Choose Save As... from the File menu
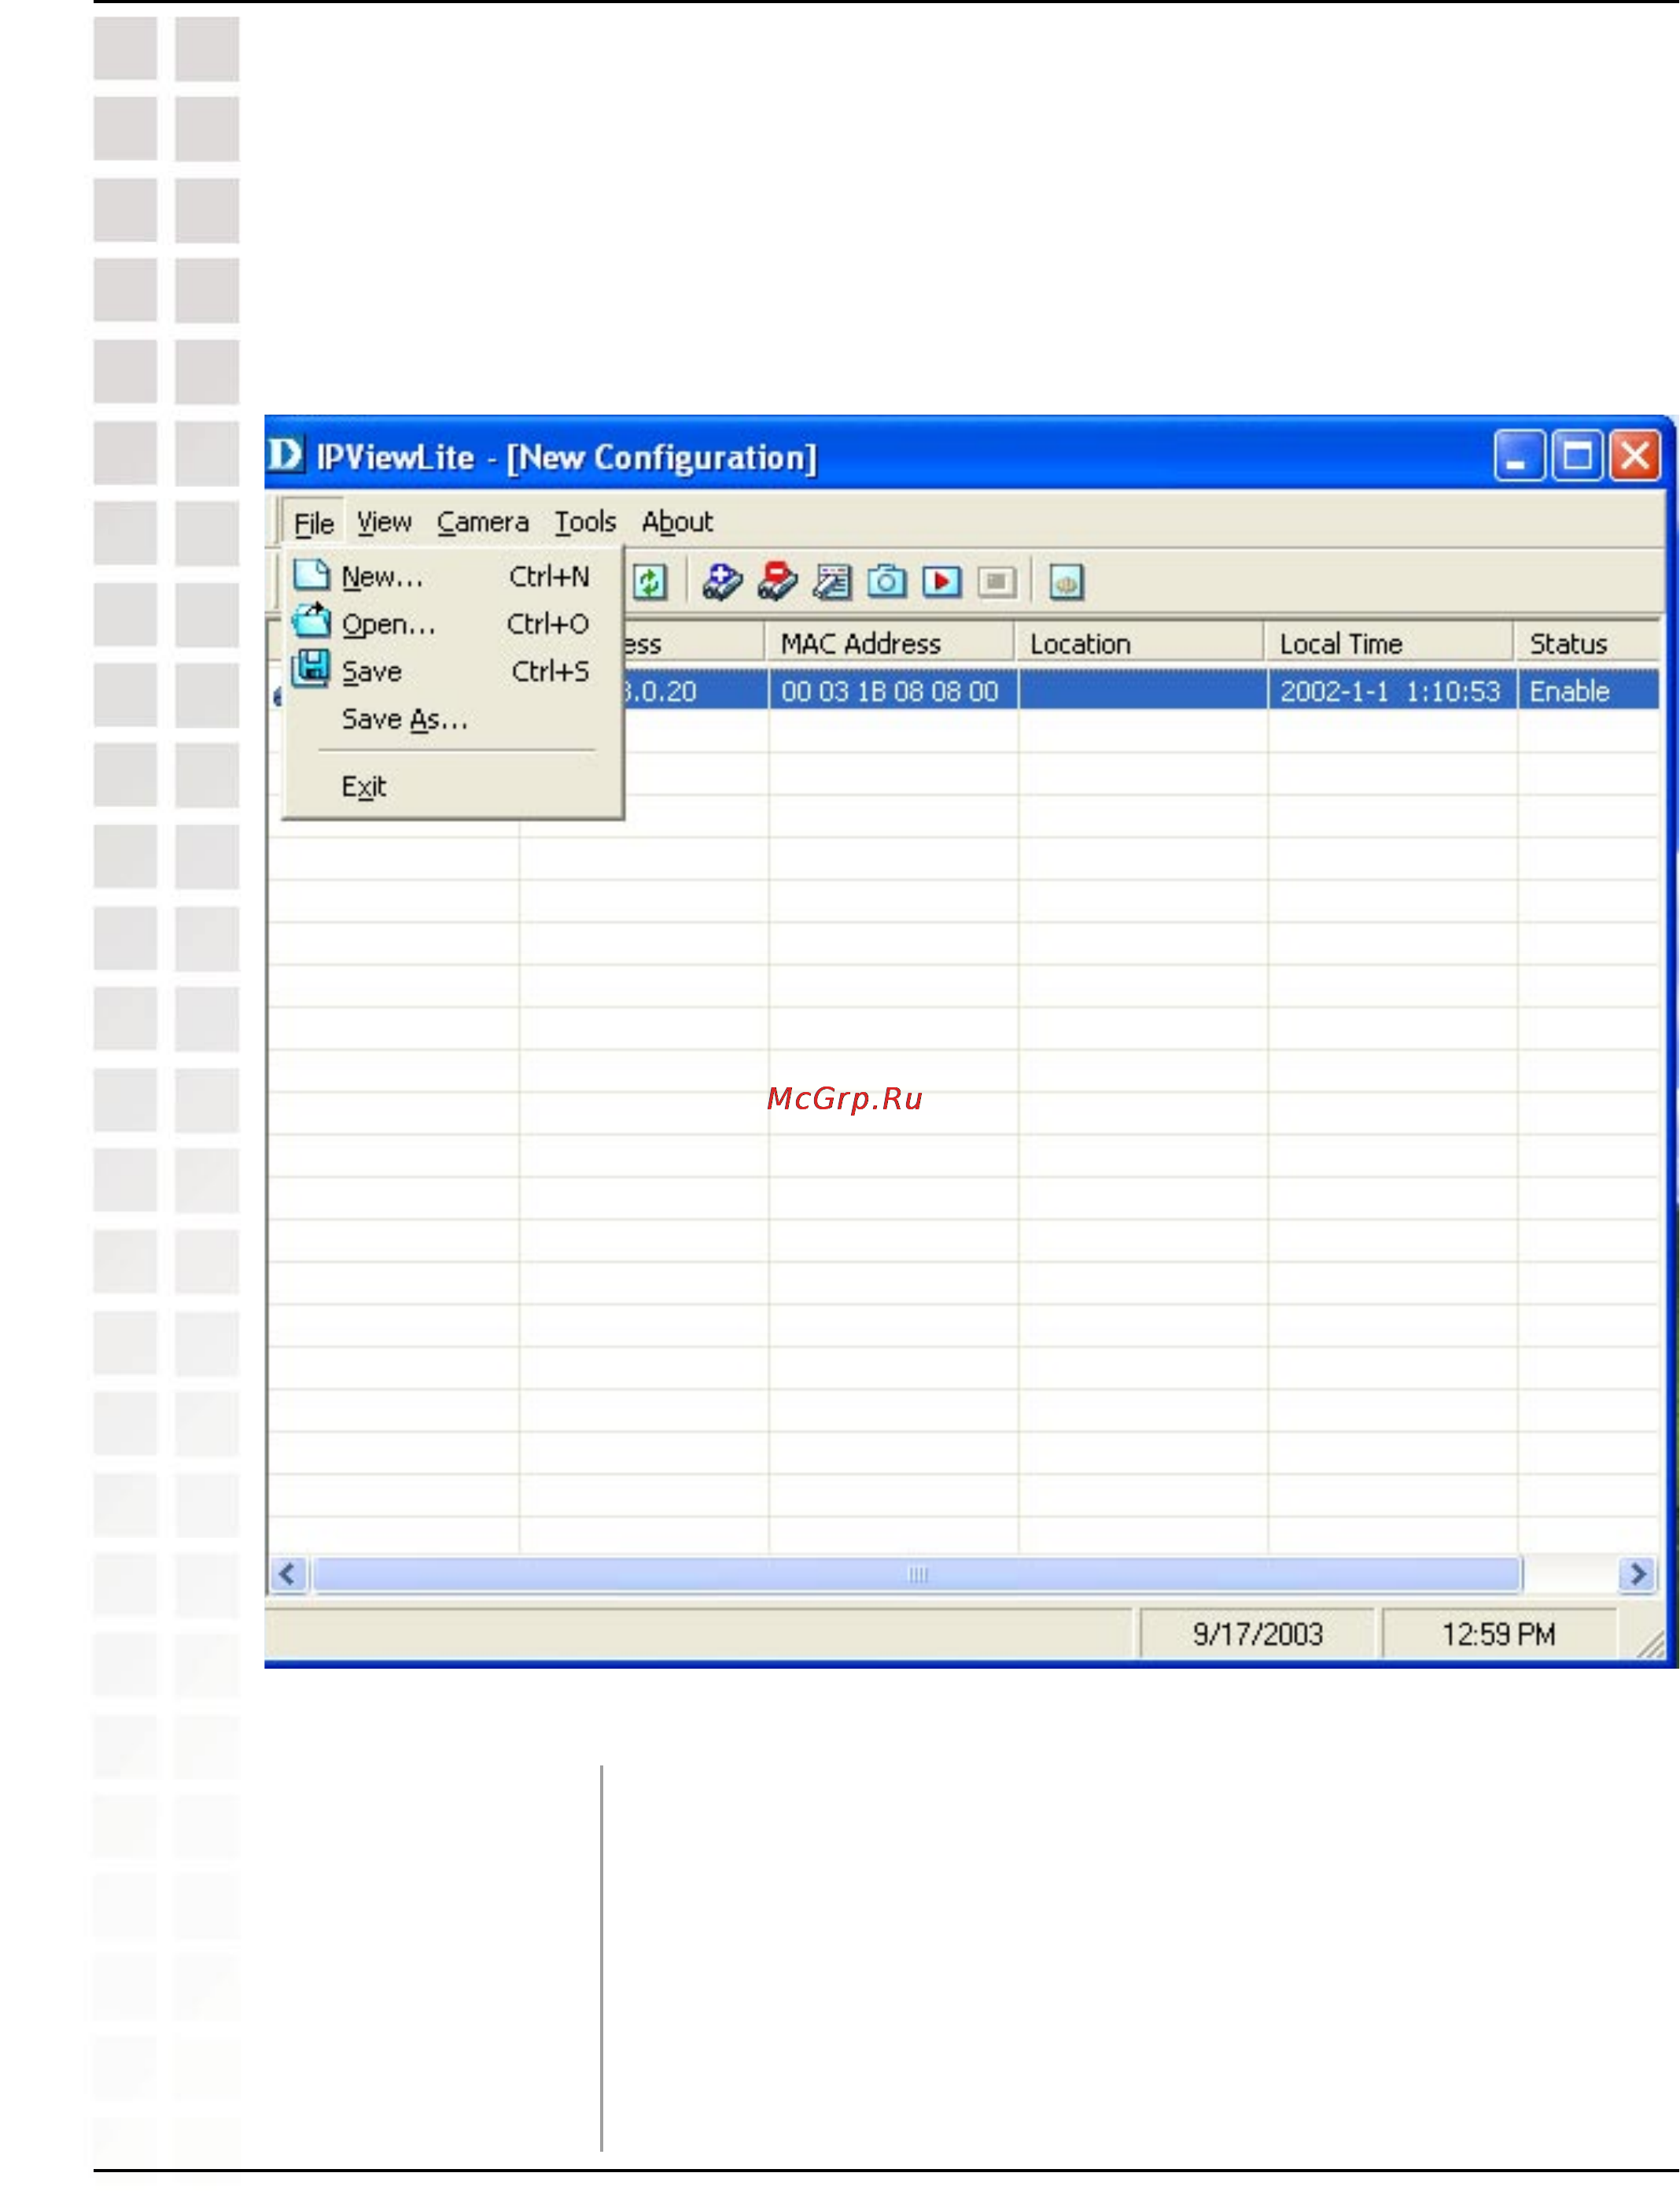The height and width of the screenshot is (2195, 1680). tap(453, 719)
